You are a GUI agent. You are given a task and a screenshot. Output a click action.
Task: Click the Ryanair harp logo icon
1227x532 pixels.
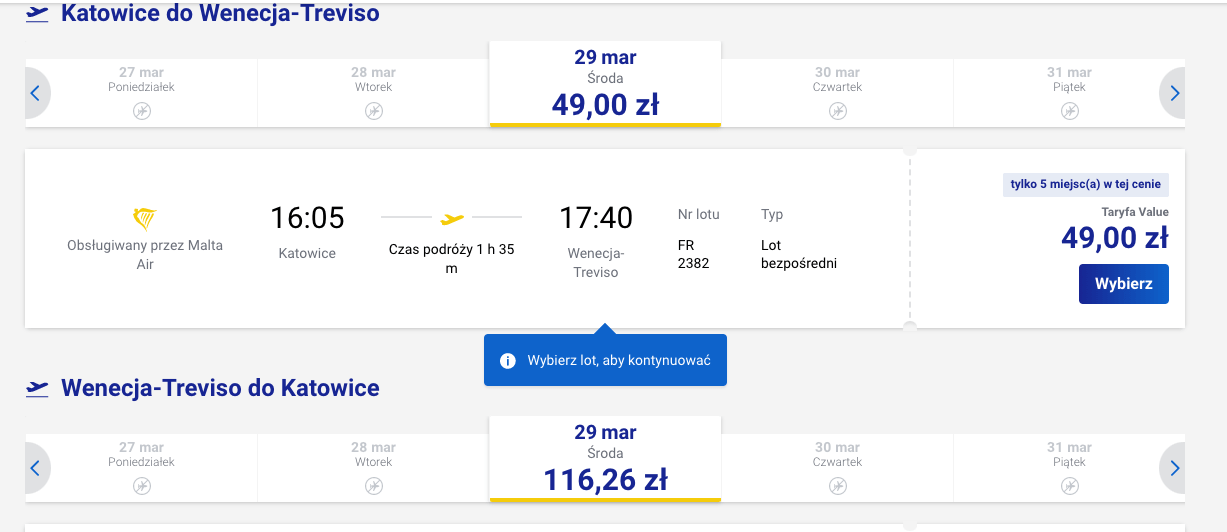pos(145,219)
